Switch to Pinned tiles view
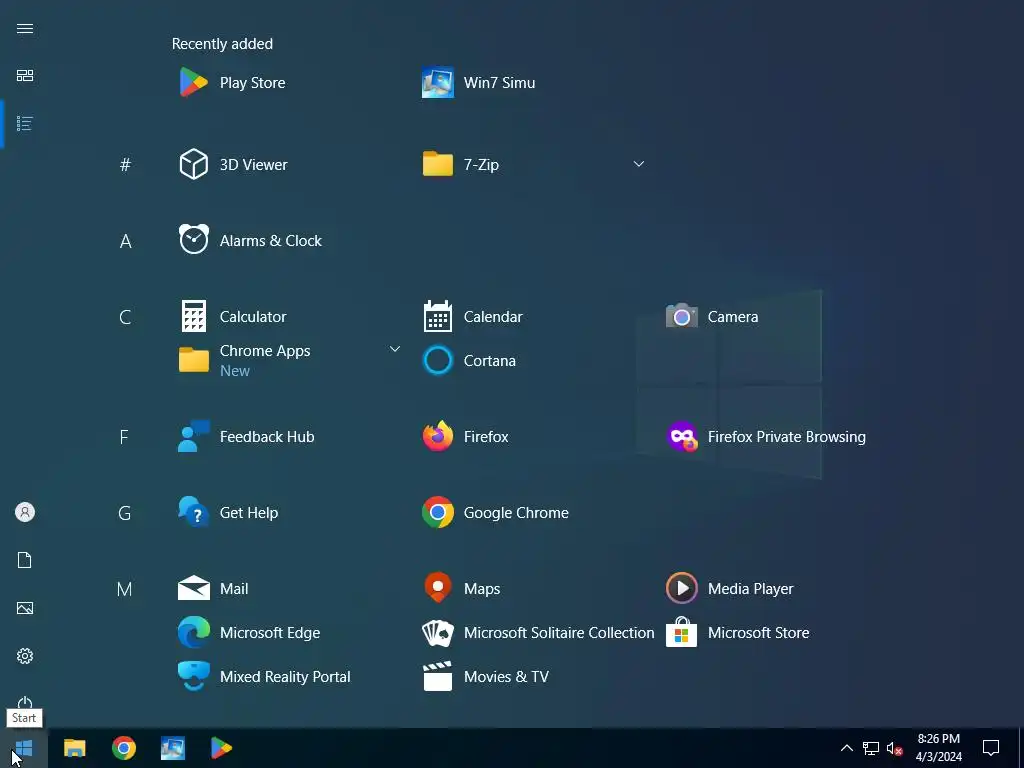1024x768 pixels. click(x=25, y=76)
